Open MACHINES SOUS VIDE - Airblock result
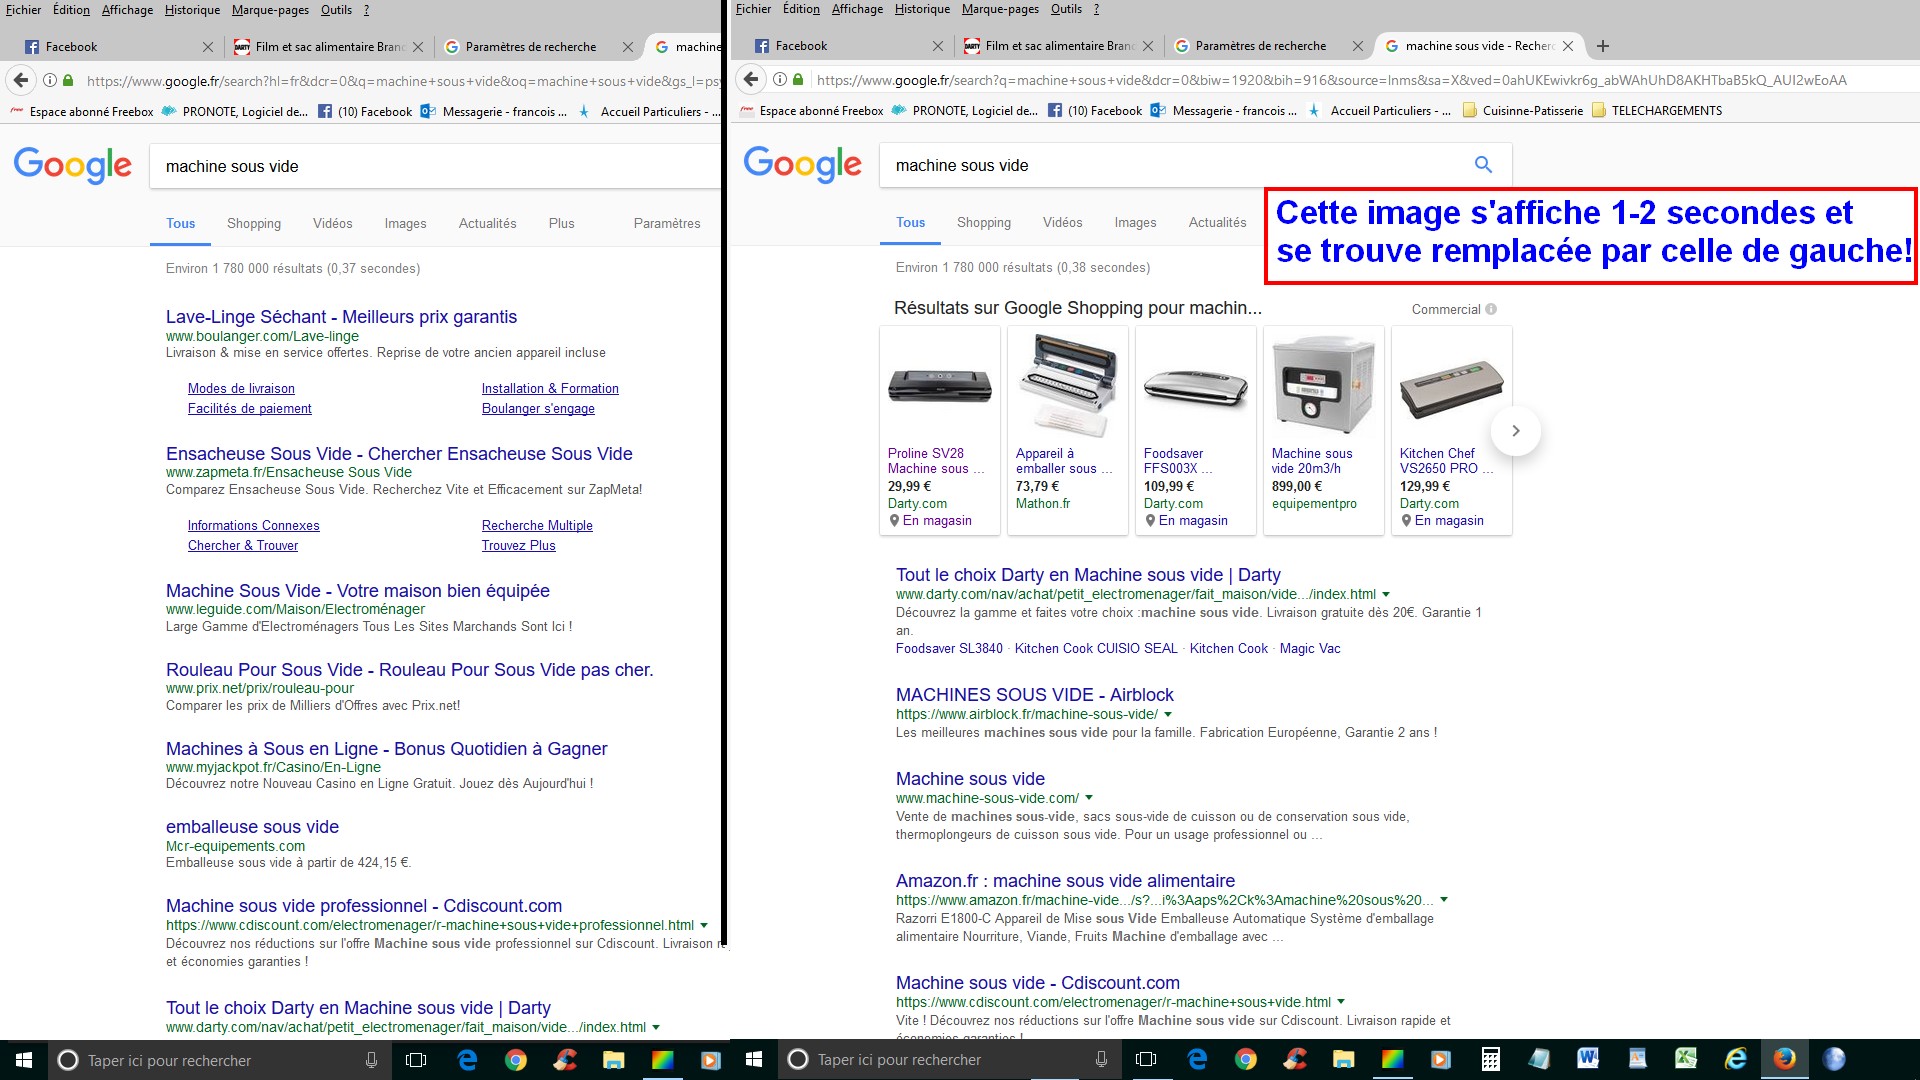Image resolution: width=1920 pixels, height=1080 pixels. [1034, 695]
